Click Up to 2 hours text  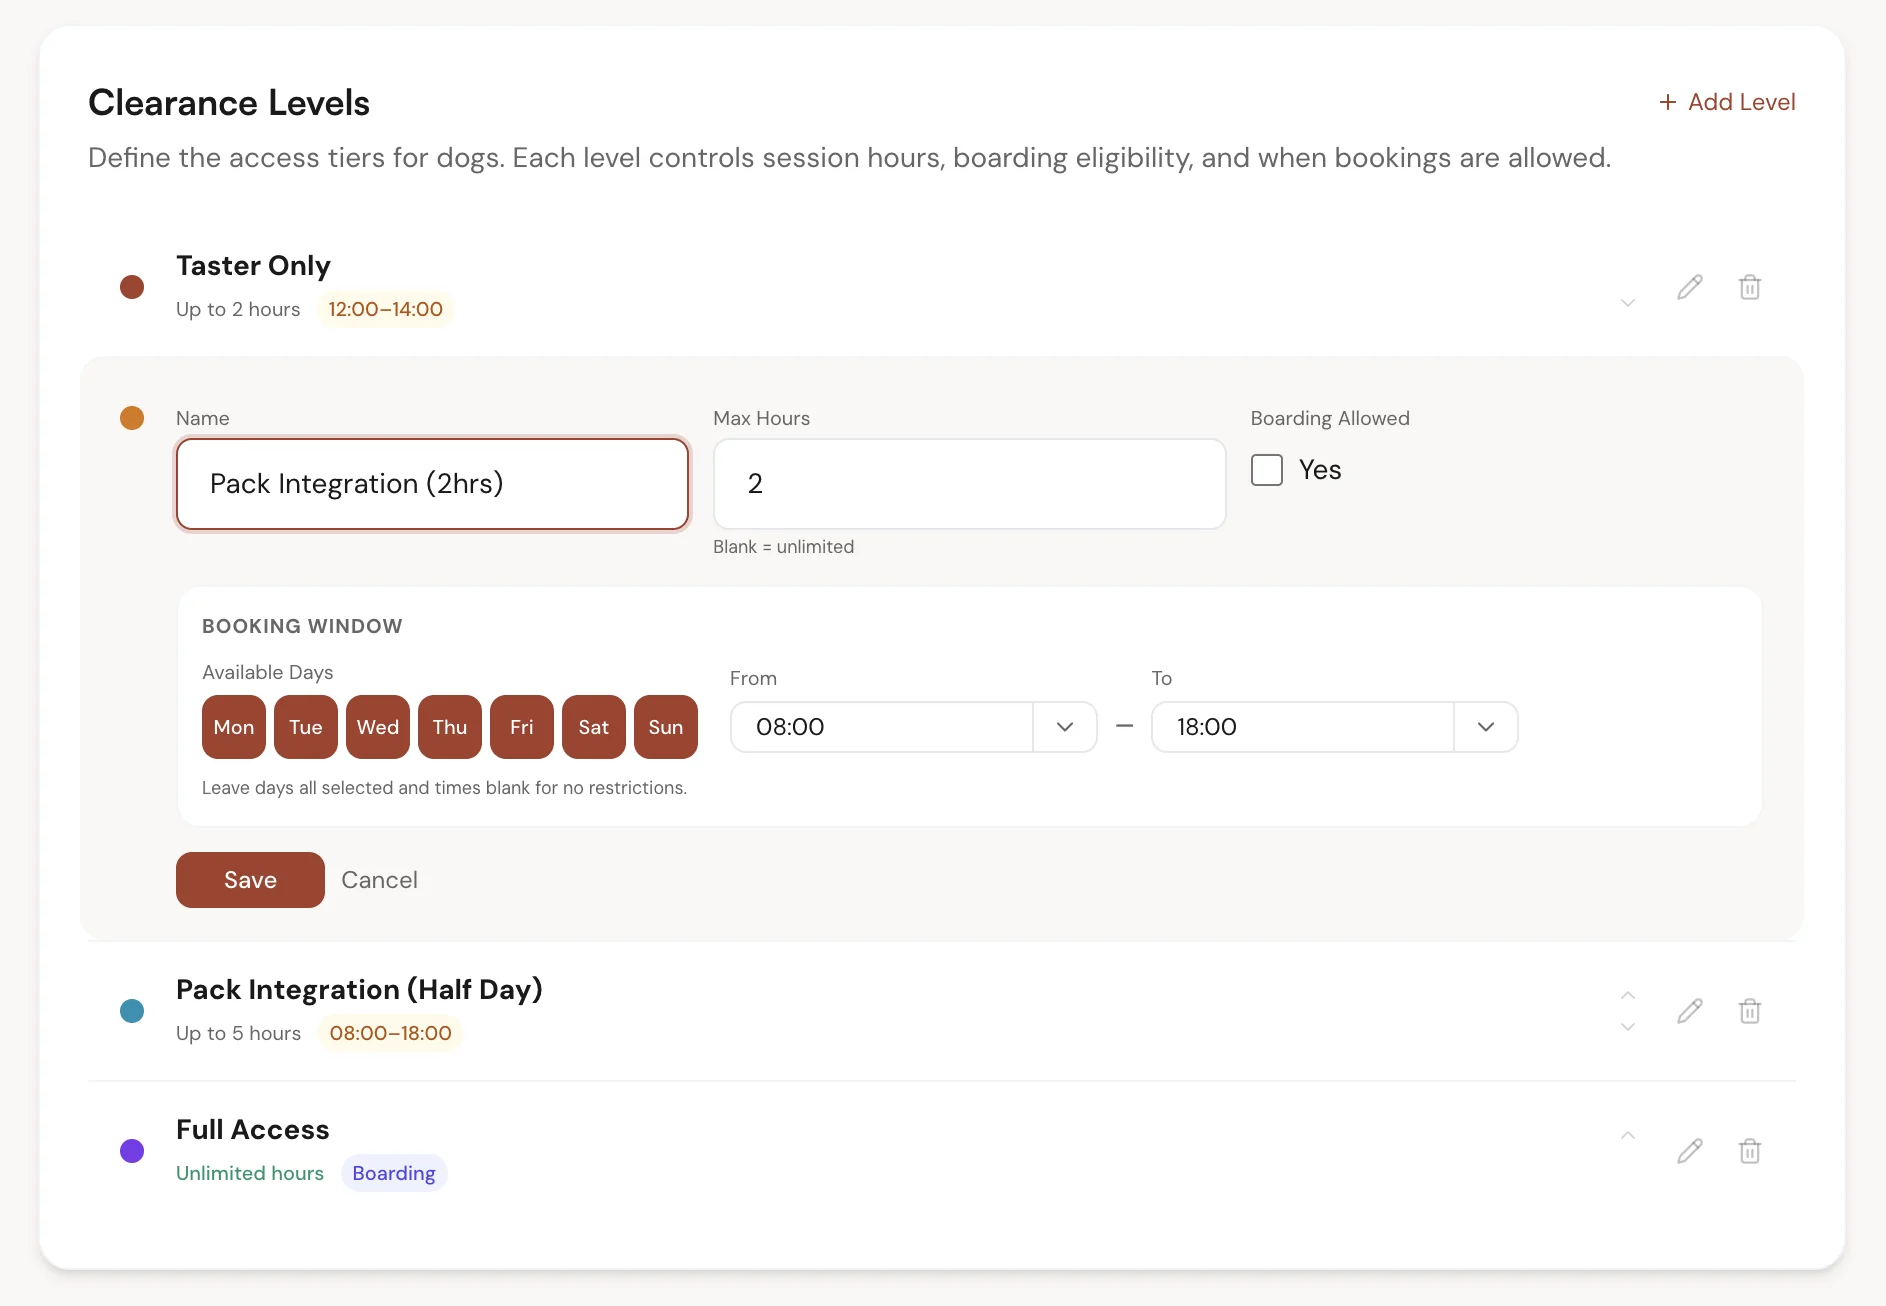tap(238, 309)
